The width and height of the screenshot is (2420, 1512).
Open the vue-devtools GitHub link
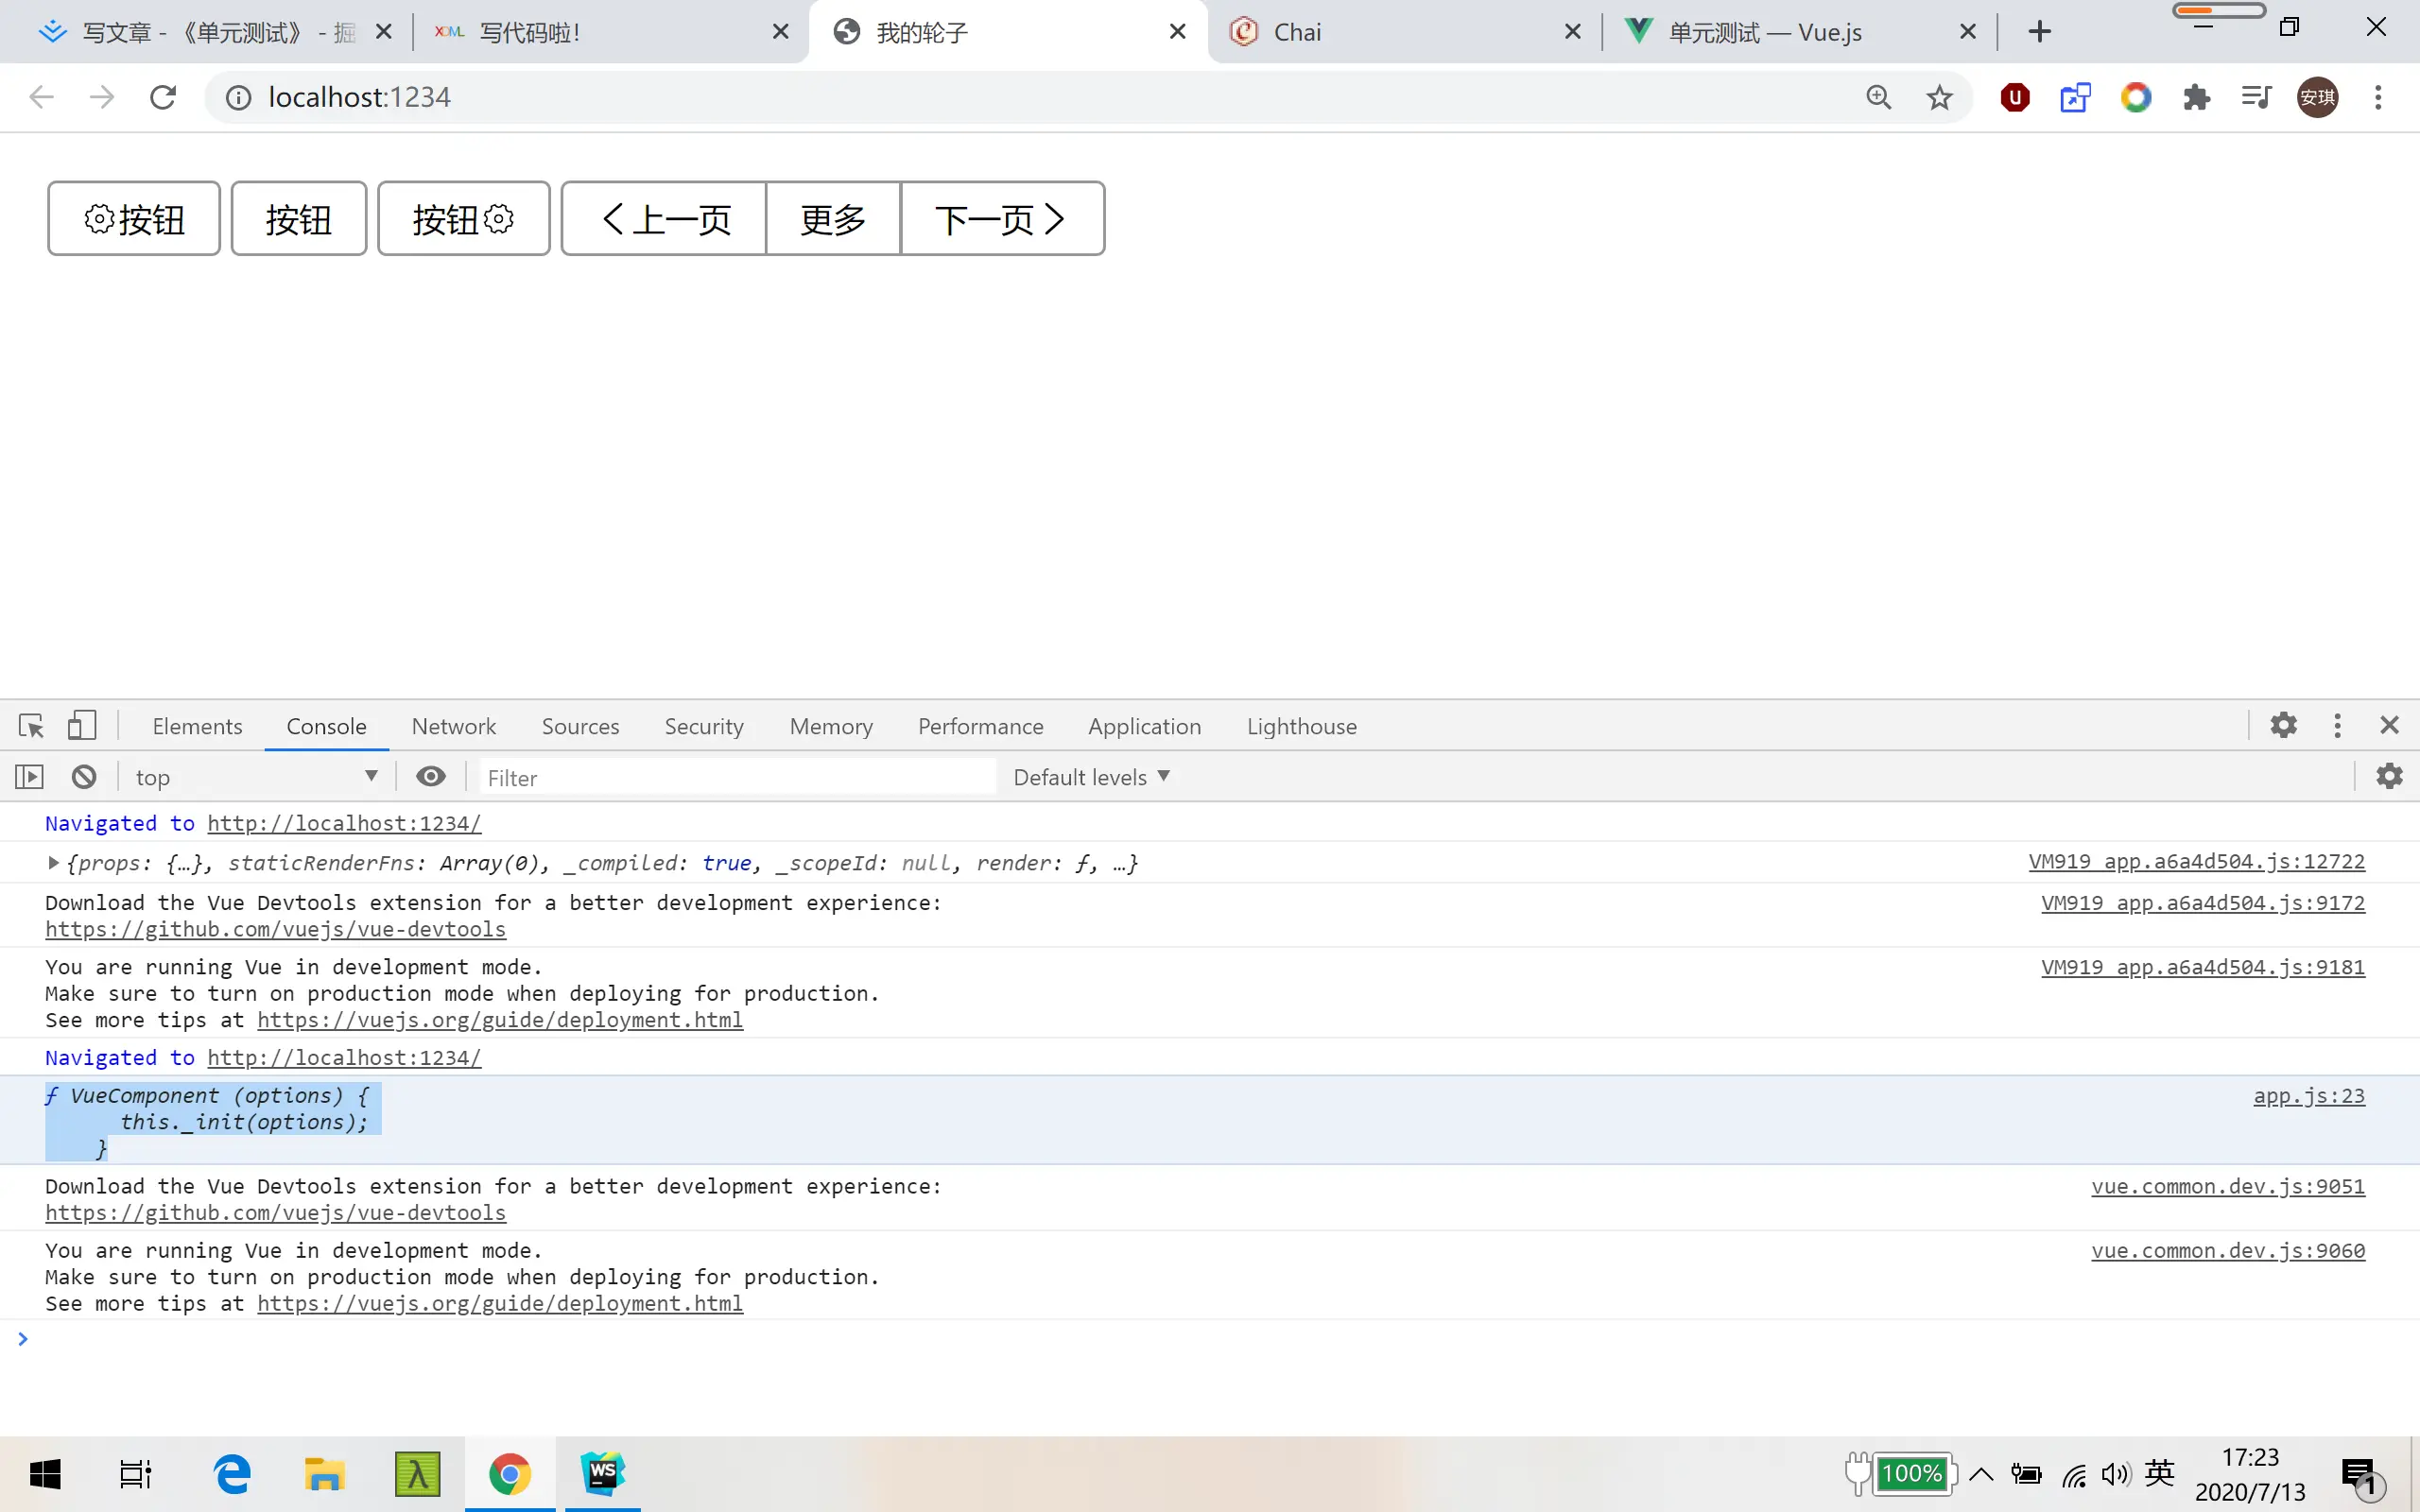[276, 930]
